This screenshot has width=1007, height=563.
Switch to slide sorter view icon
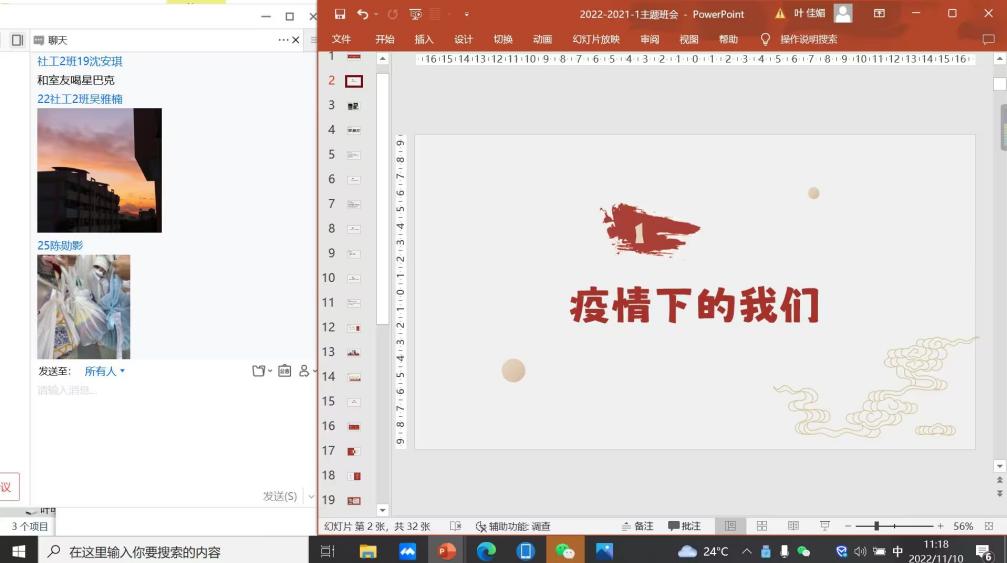(x=762, y=526)
